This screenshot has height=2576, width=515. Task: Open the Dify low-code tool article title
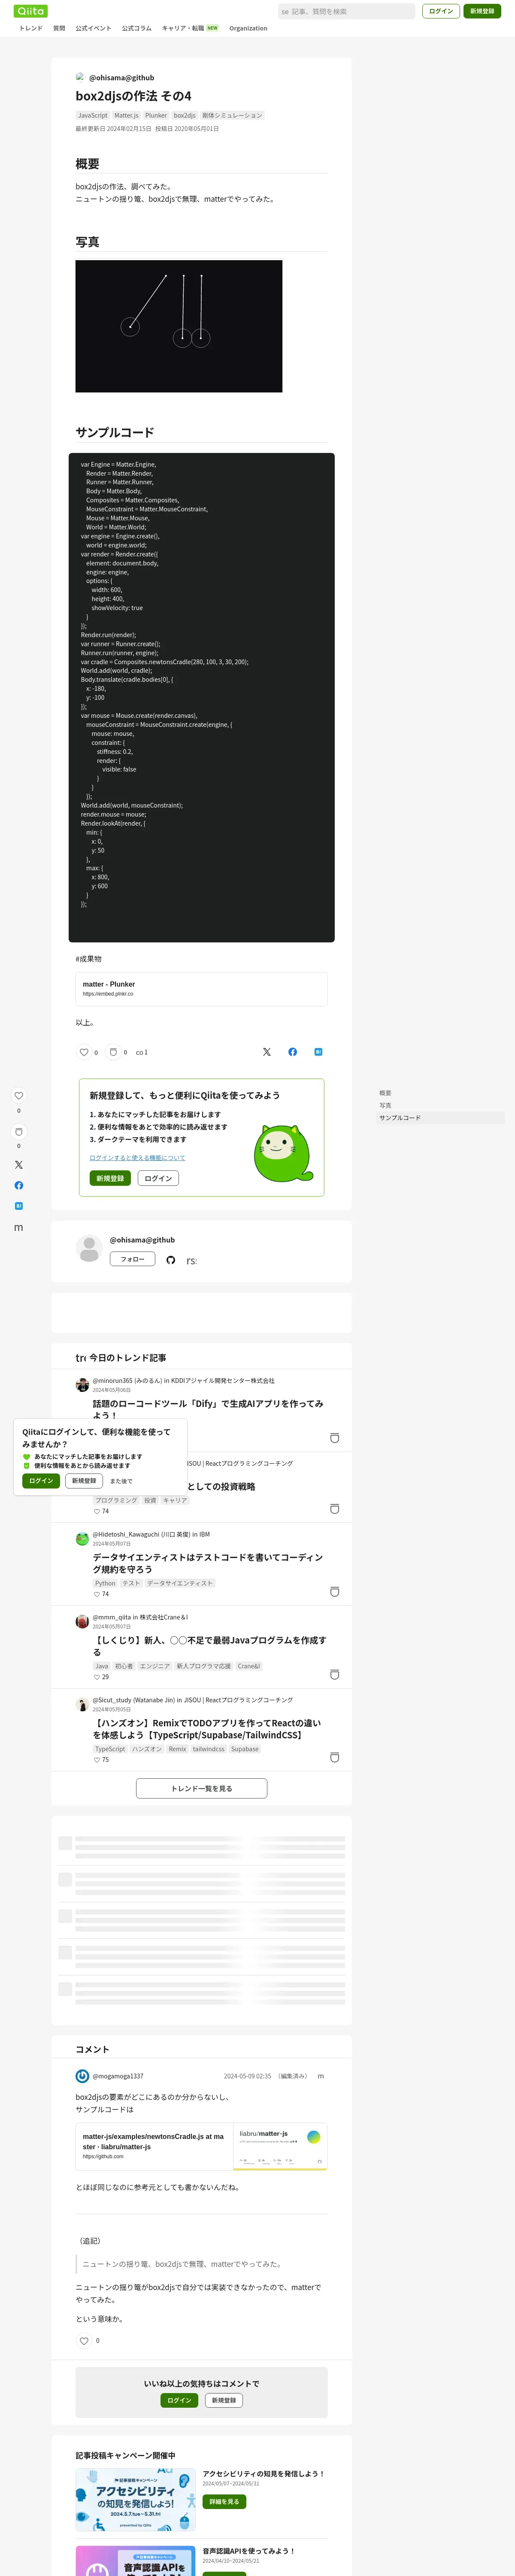coord(208,1409)
